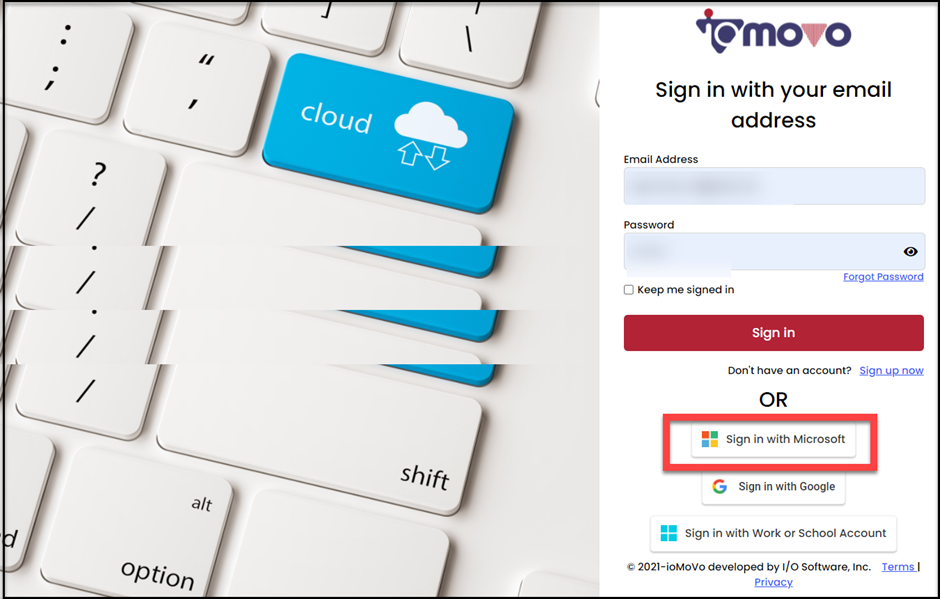Choose Sign in with Microsoft
The image size is (940, 599).
tap(773, 440)
